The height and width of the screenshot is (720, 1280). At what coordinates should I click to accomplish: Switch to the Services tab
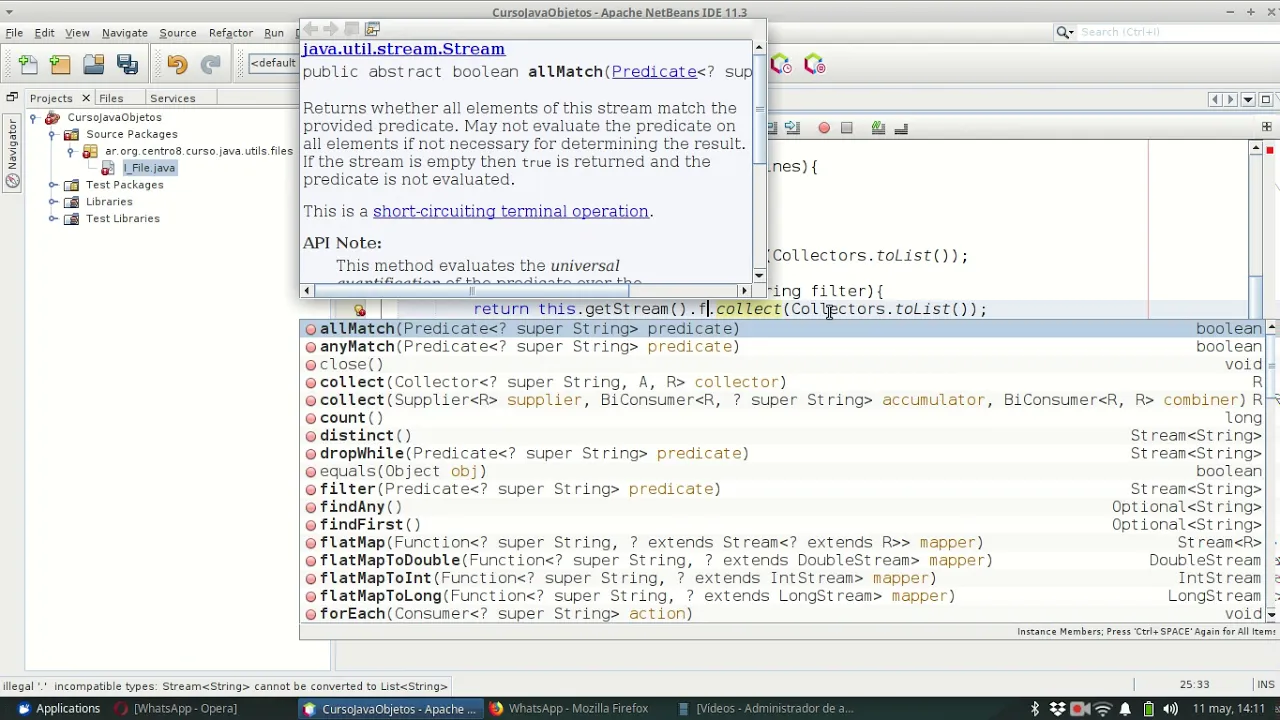(x=172, y=98)
